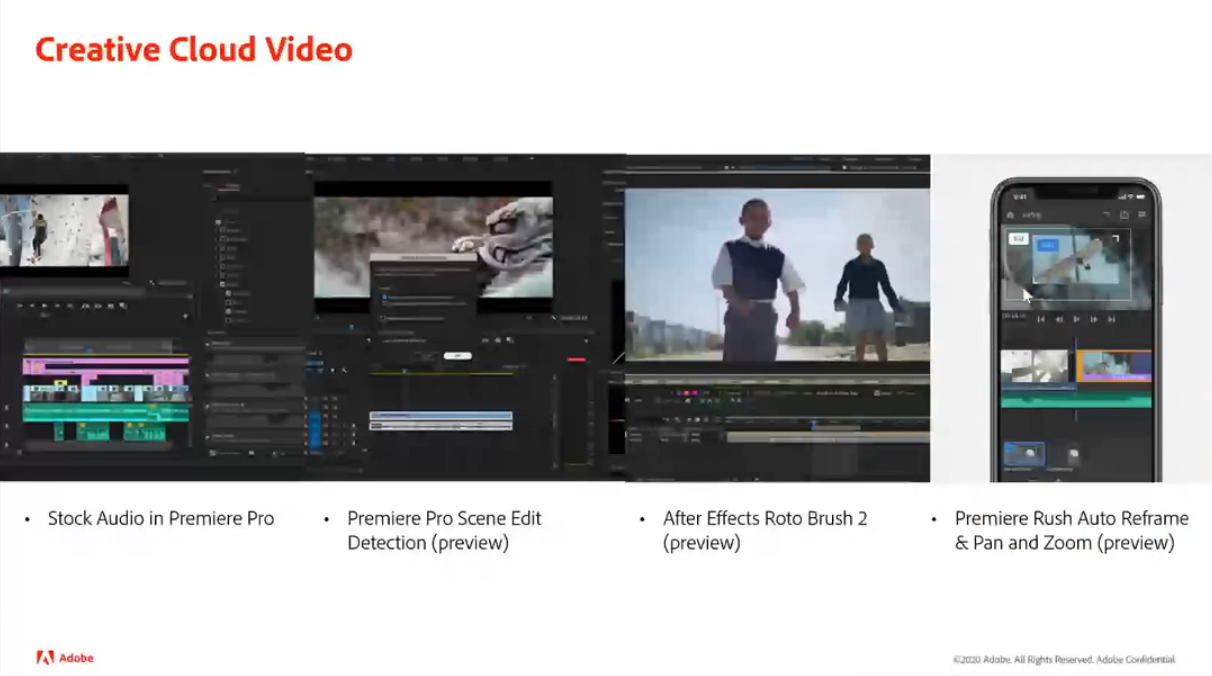This screenshot has height=676, width=1212.
Task: Click the teal audio track in Rush timeline
Action: click(1076, 400)
